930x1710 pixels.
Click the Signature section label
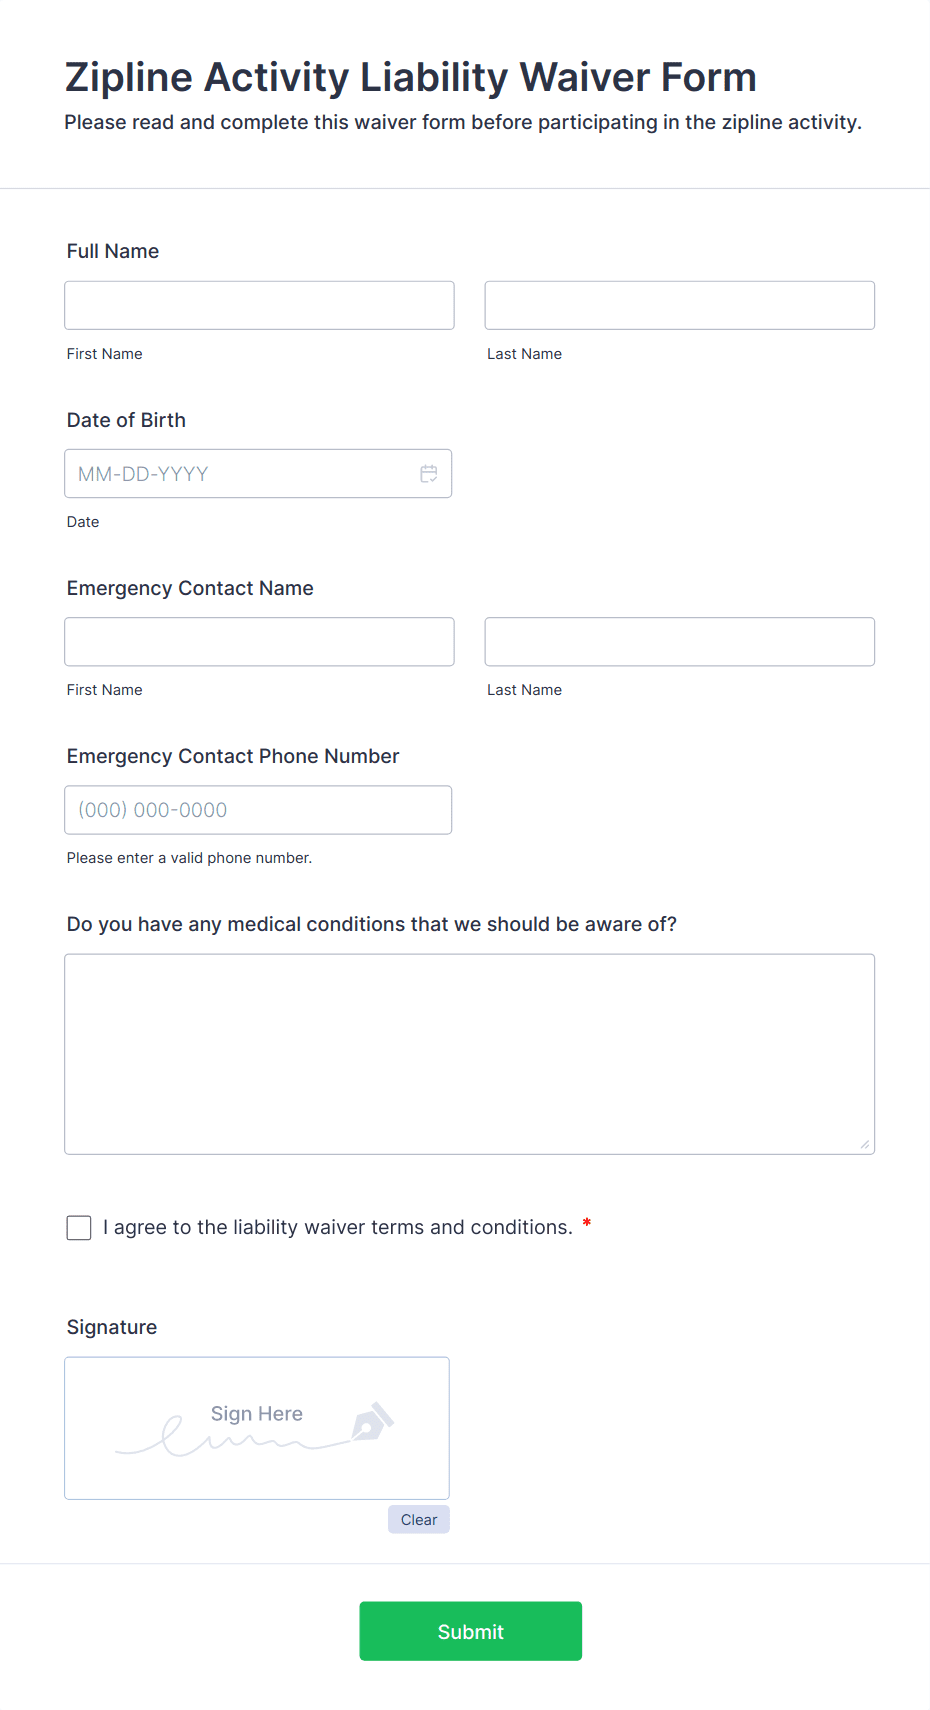(111, 1327)
